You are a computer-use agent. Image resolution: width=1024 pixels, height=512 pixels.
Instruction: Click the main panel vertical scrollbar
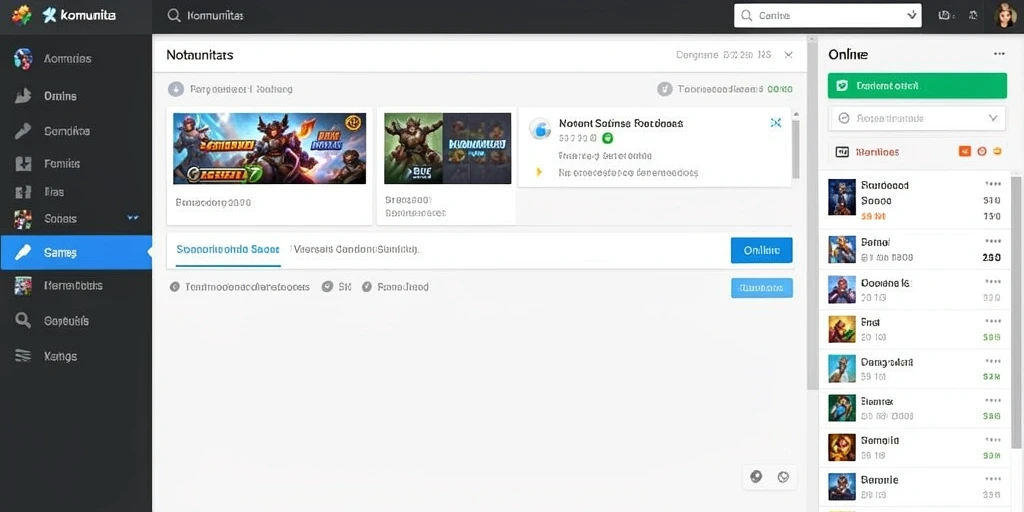click(812, 212)
